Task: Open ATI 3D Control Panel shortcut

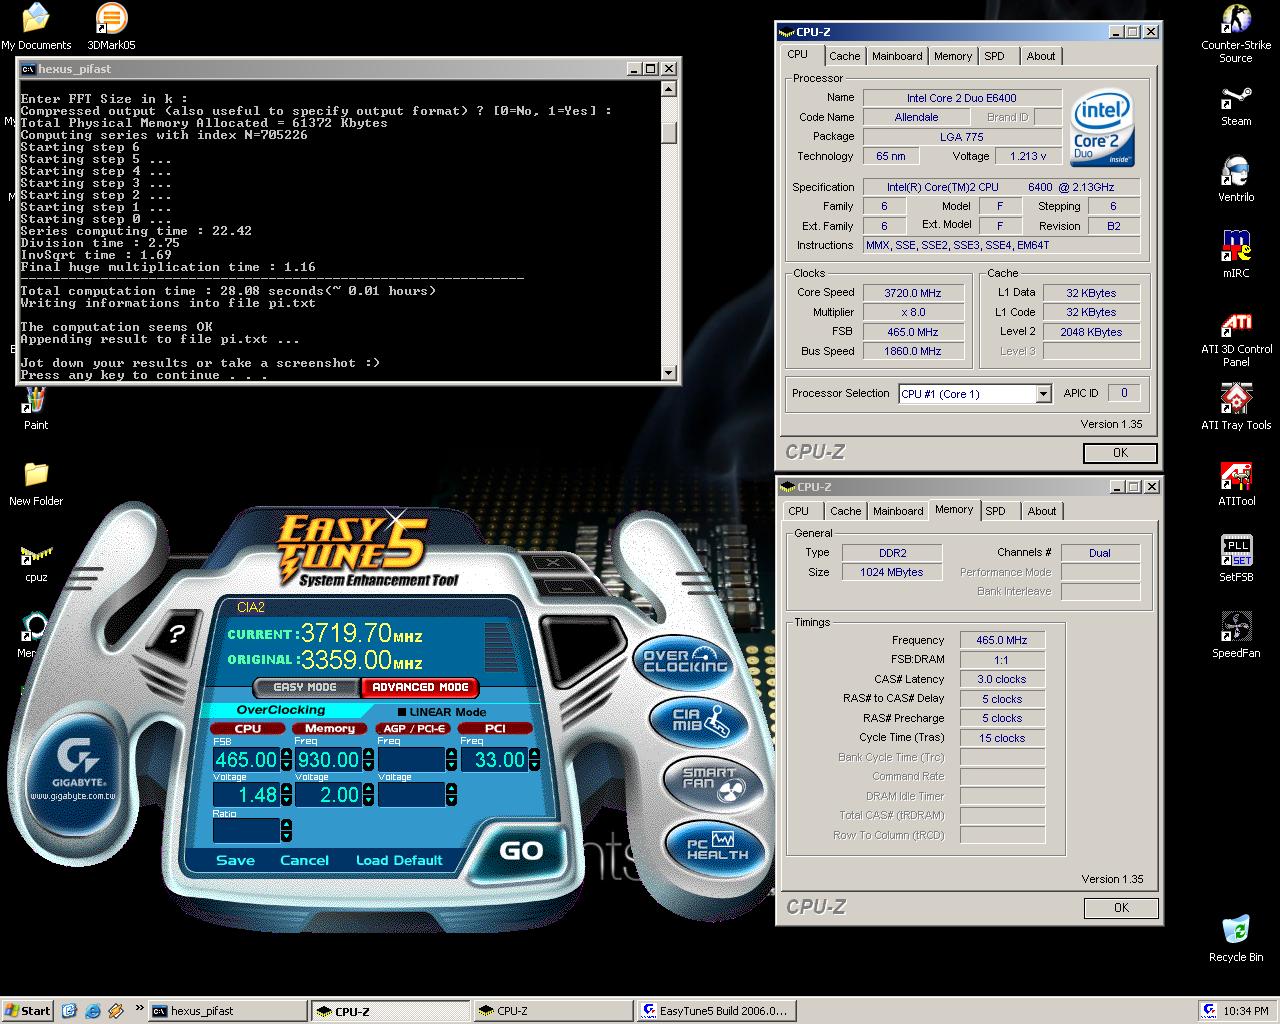Action: [1236, 339]
